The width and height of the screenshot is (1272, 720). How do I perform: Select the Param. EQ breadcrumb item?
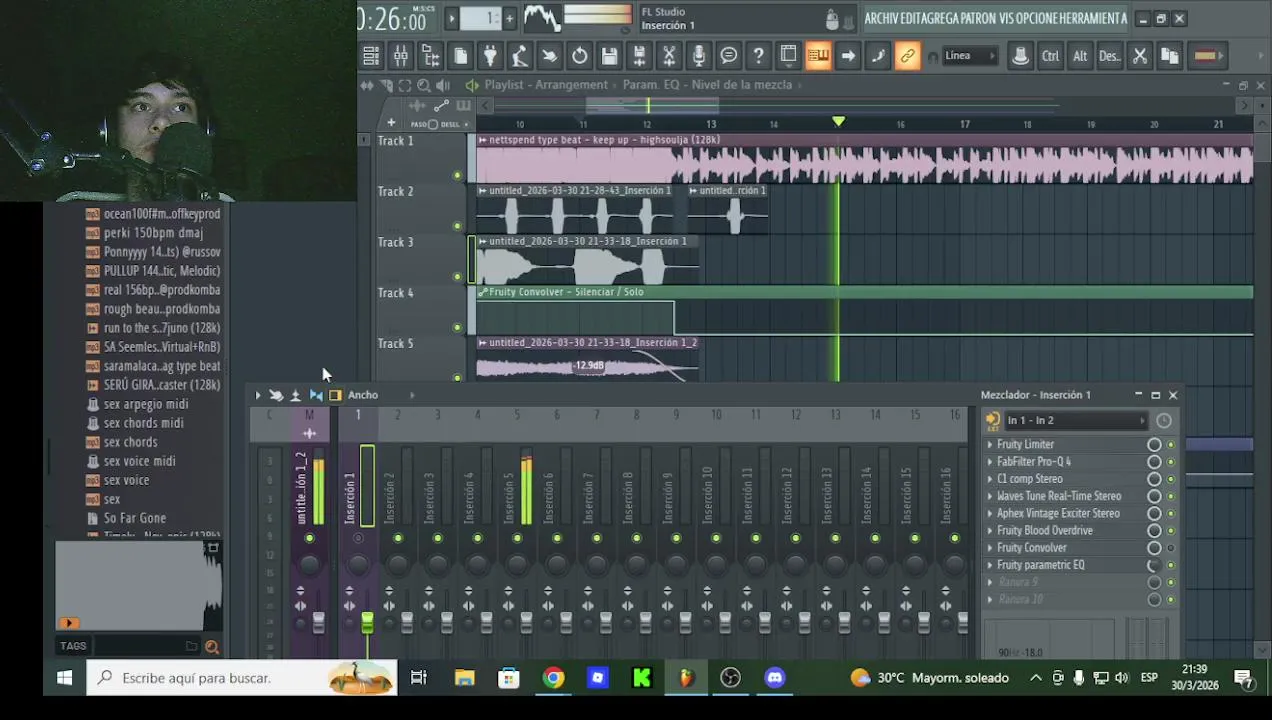coord(651,85)
